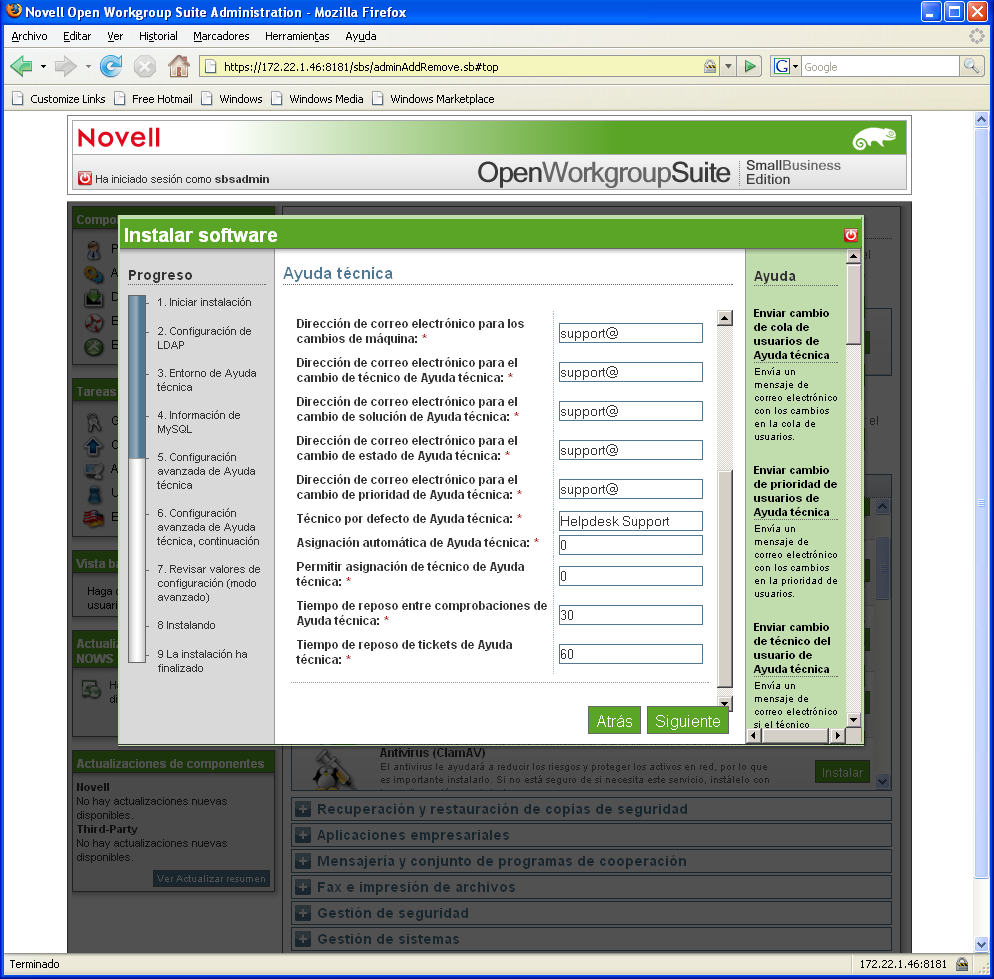
Task: Click the form scrollbar down arrow
Action: click(x=725, y=703)
